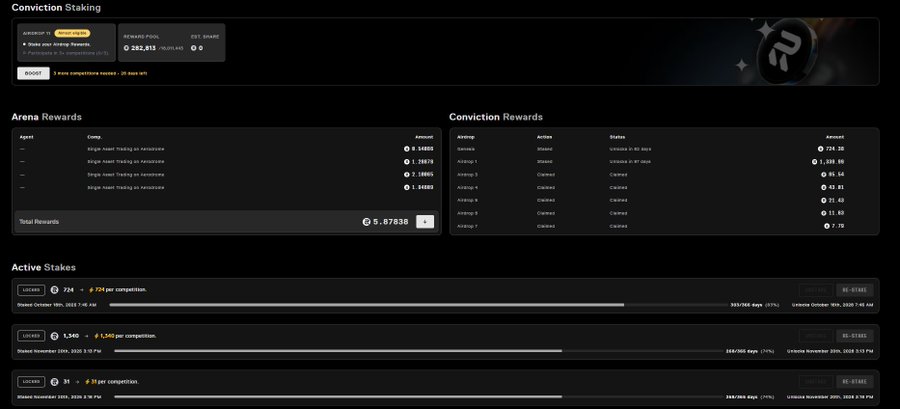The height and width of the screenshot is (409, 900).
Task: Click the token icon beside stake amount 724
Action: point(55,290)
